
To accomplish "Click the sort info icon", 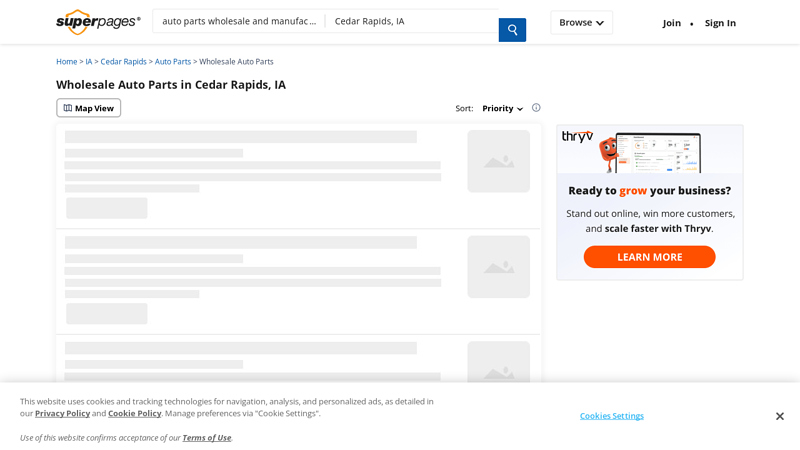I will (536, 108).
